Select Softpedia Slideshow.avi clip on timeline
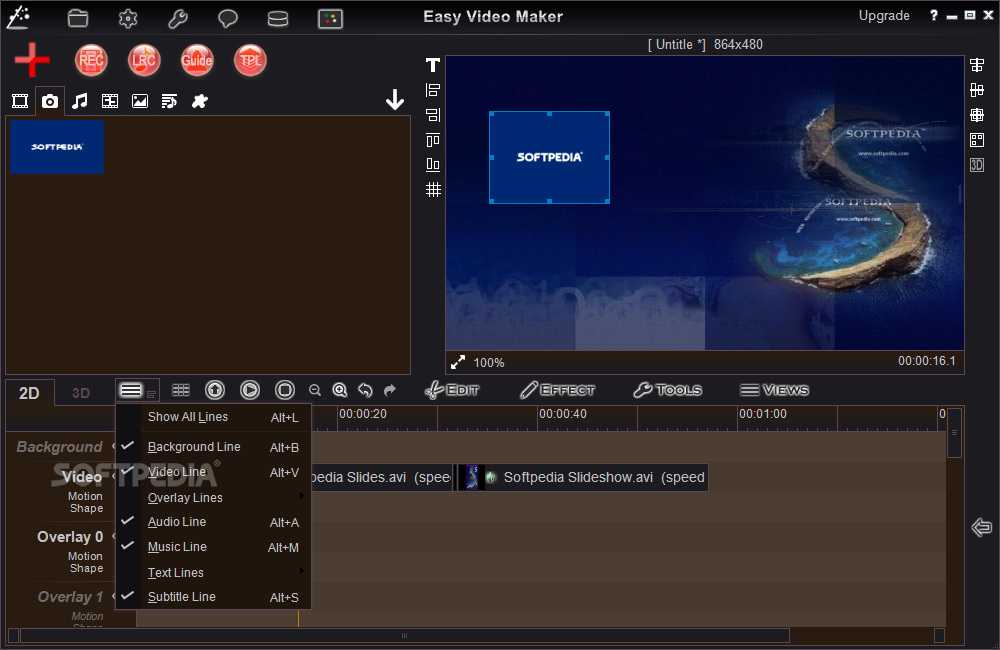 coord(584,477)
